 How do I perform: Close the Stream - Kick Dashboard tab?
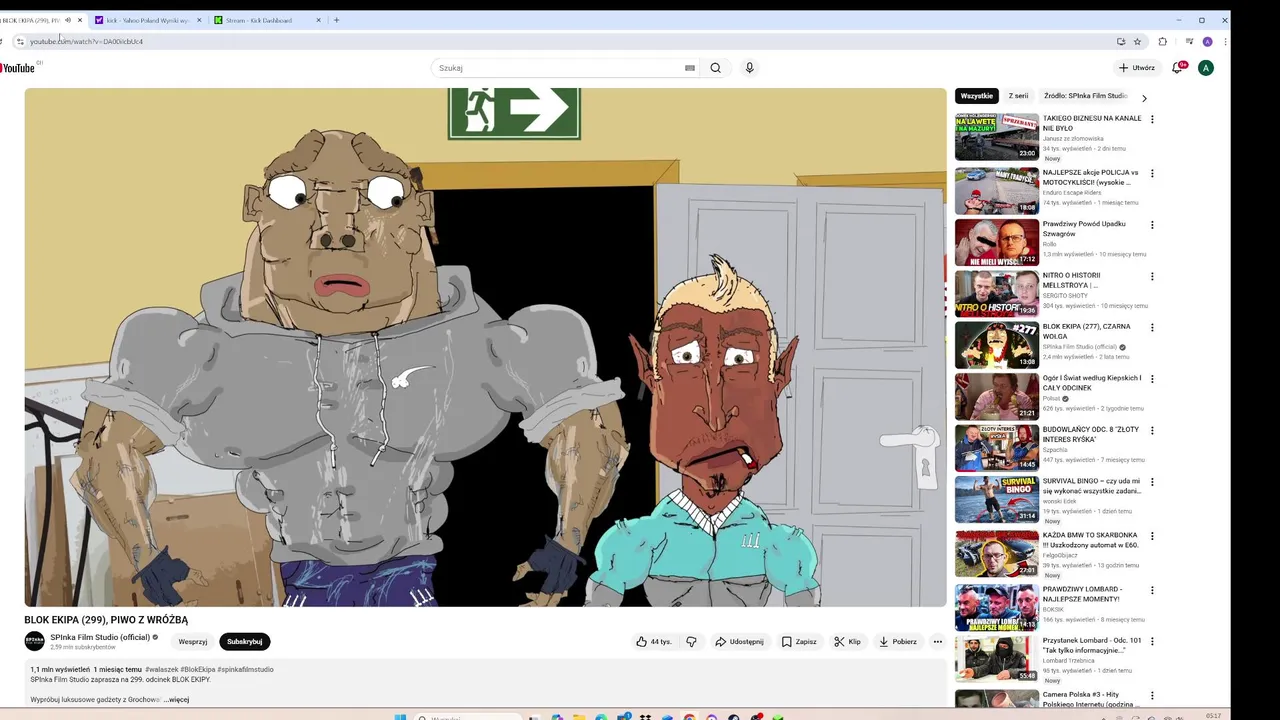coord(319,20)
